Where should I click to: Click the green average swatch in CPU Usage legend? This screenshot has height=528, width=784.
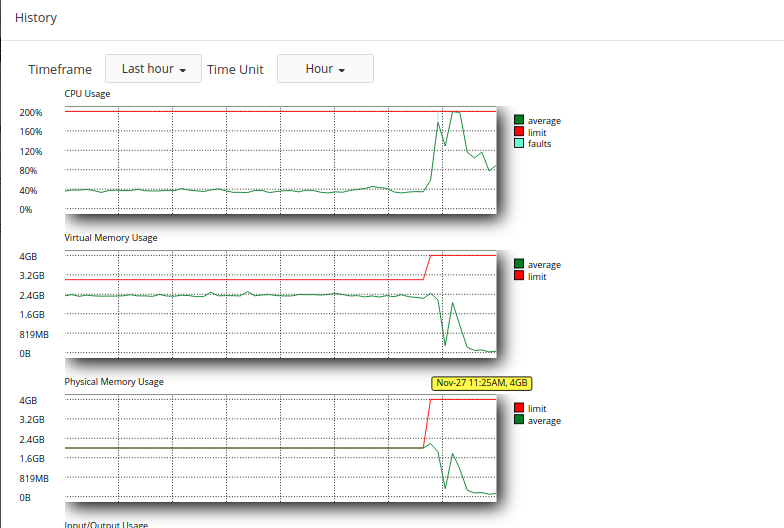tap(519, 120)
